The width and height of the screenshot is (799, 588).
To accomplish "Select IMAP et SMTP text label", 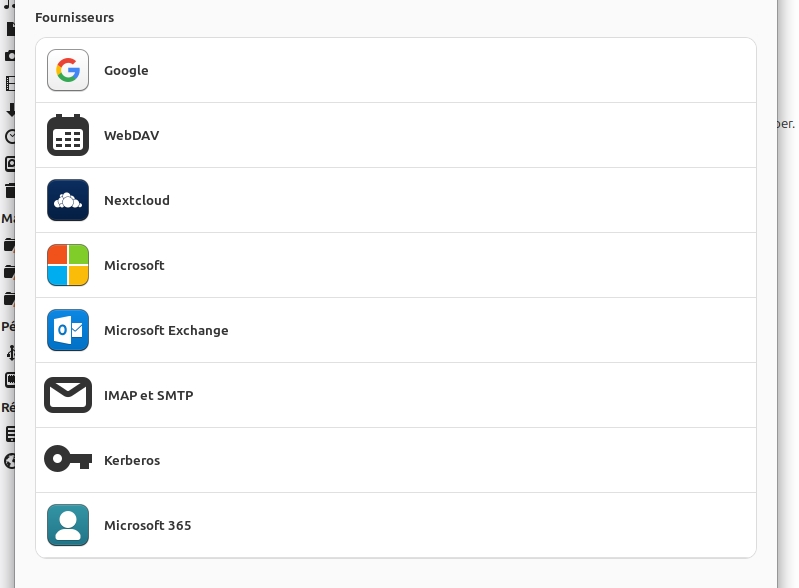I will point(148,395).
